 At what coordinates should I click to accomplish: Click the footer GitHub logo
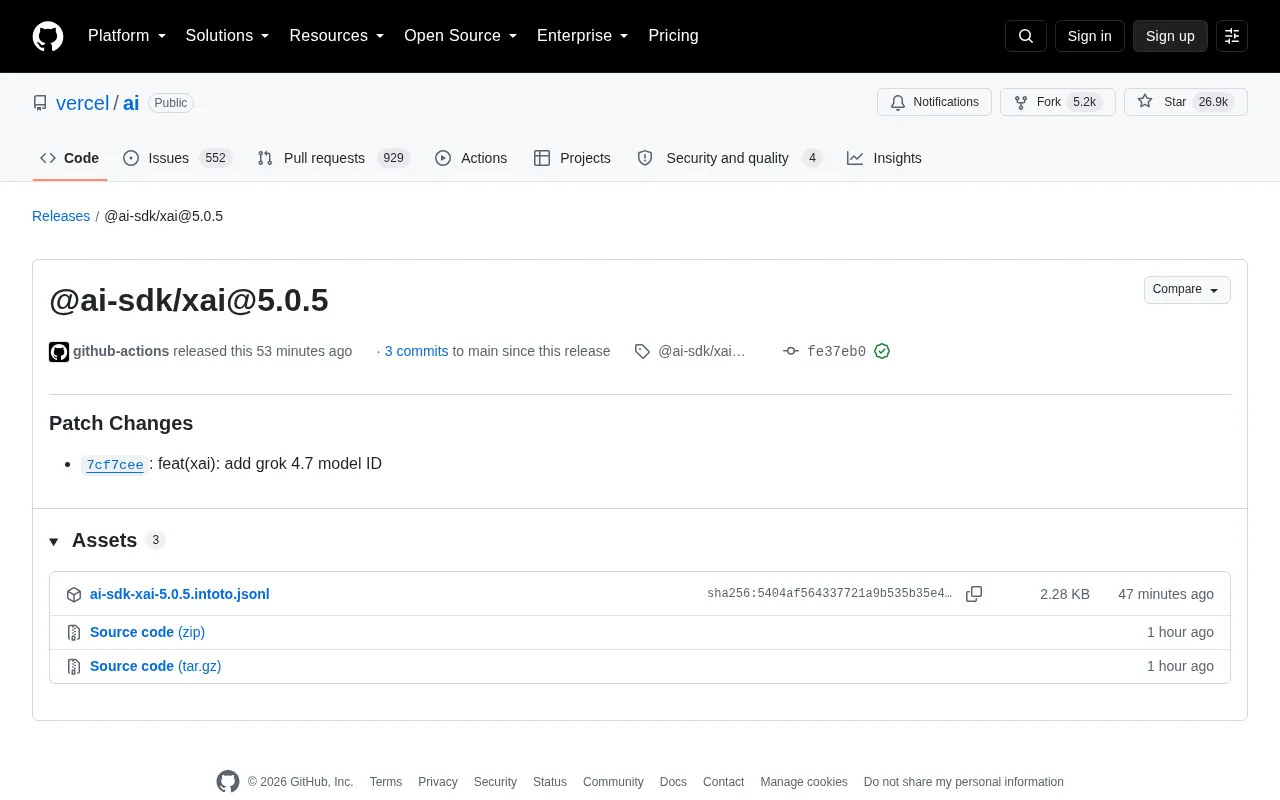click(228, 782)
